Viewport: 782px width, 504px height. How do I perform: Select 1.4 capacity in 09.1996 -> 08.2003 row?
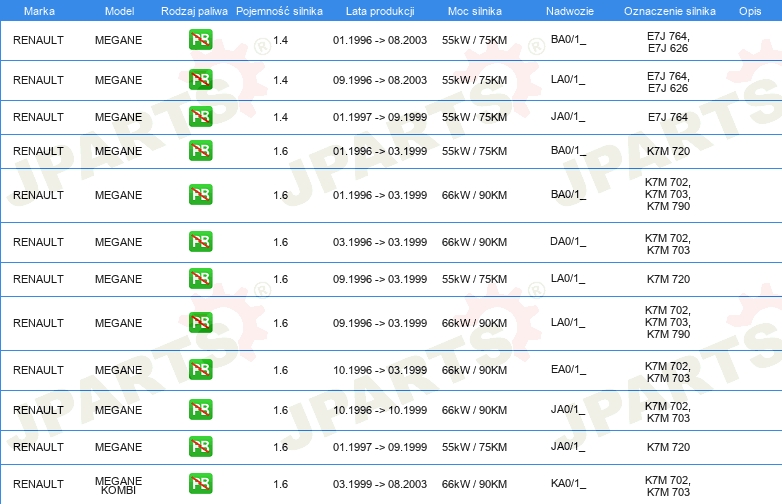[x=280, y=80]
